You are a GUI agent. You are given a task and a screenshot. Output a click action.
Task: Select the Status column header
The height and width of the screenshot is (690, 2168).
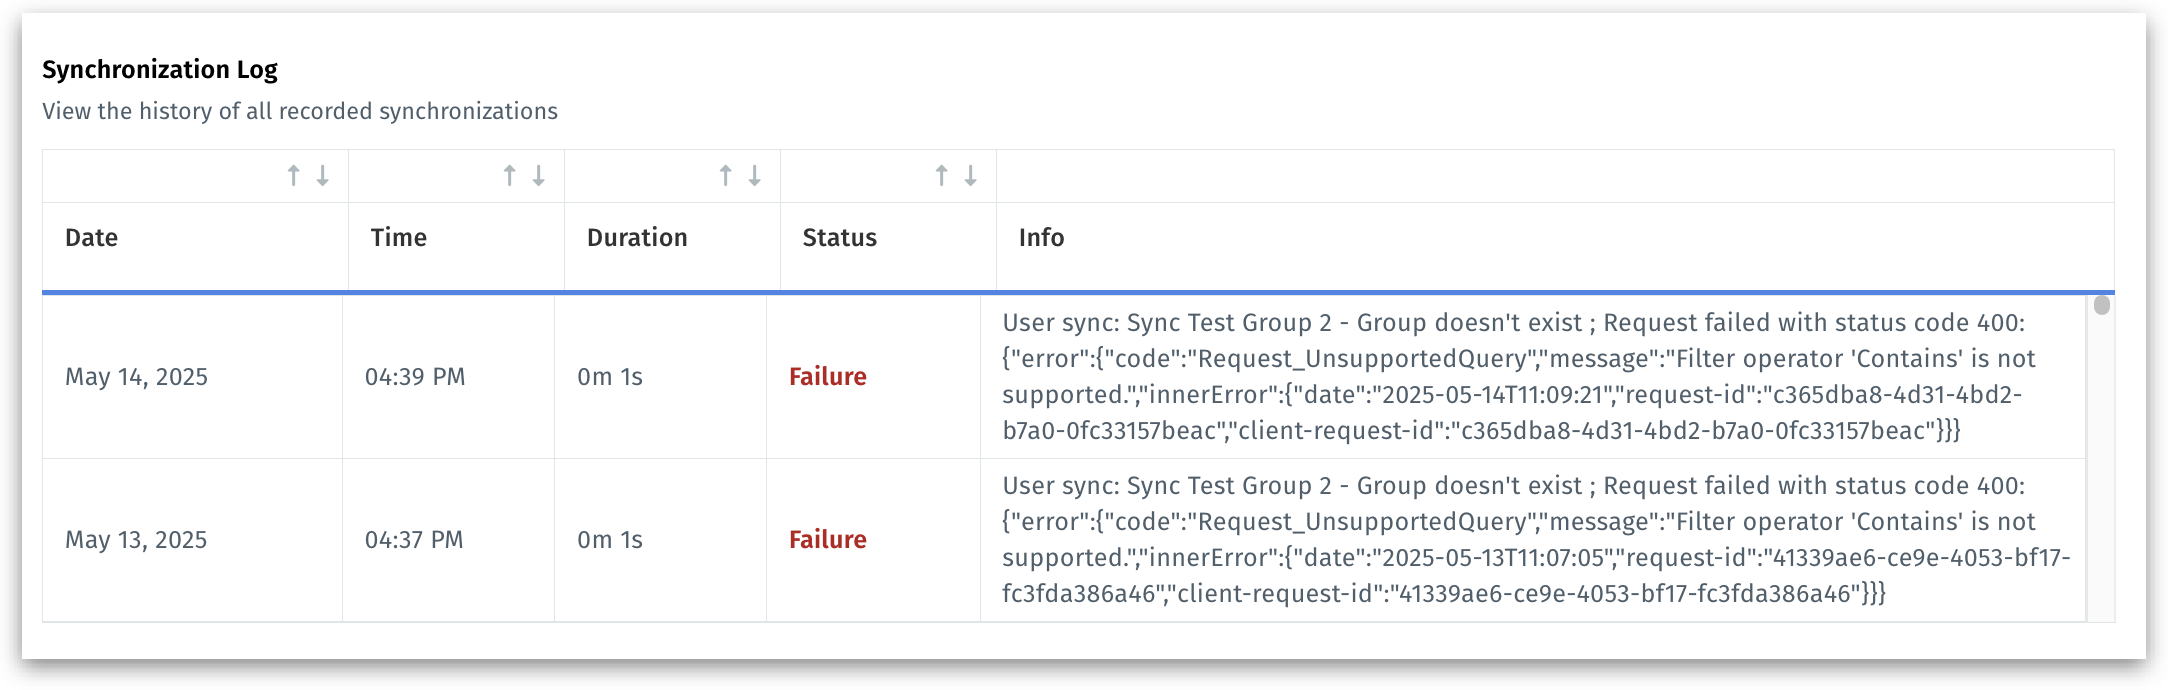tap(840, 238)
